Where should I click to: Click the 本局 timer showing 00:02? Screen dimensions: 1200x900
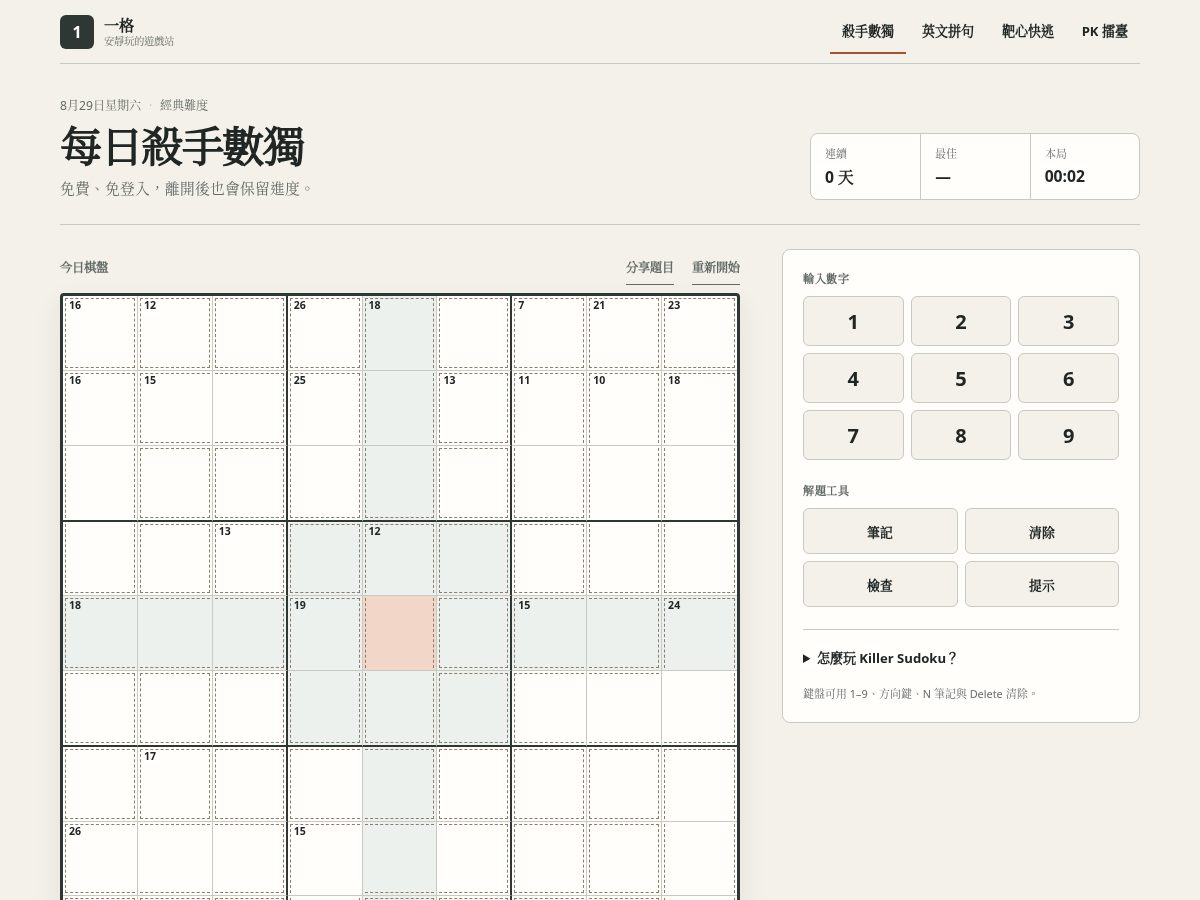click(x=1085, y=167)
